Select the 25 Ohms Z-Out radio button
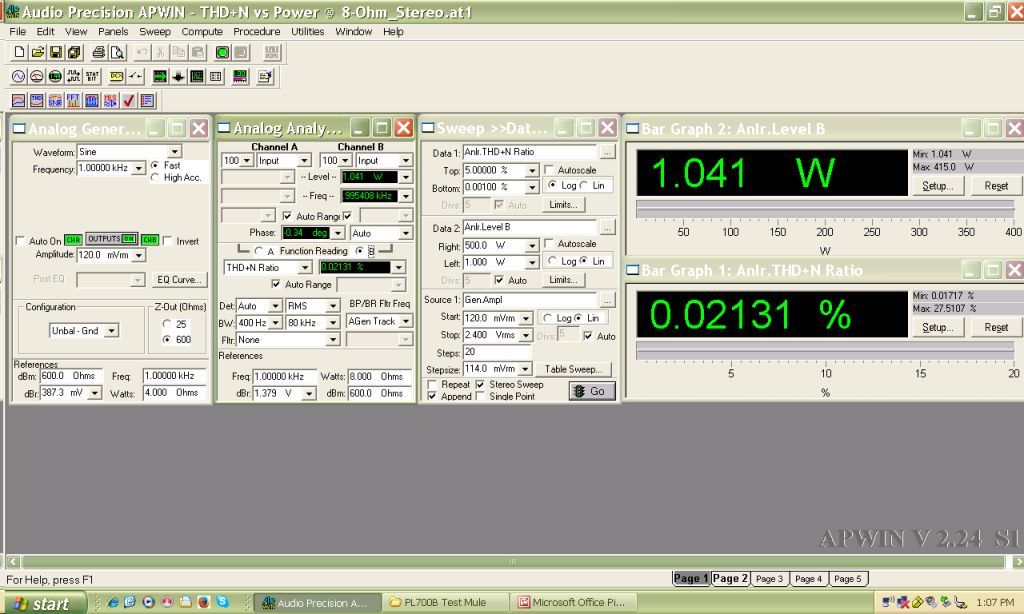 click(167, 324)
